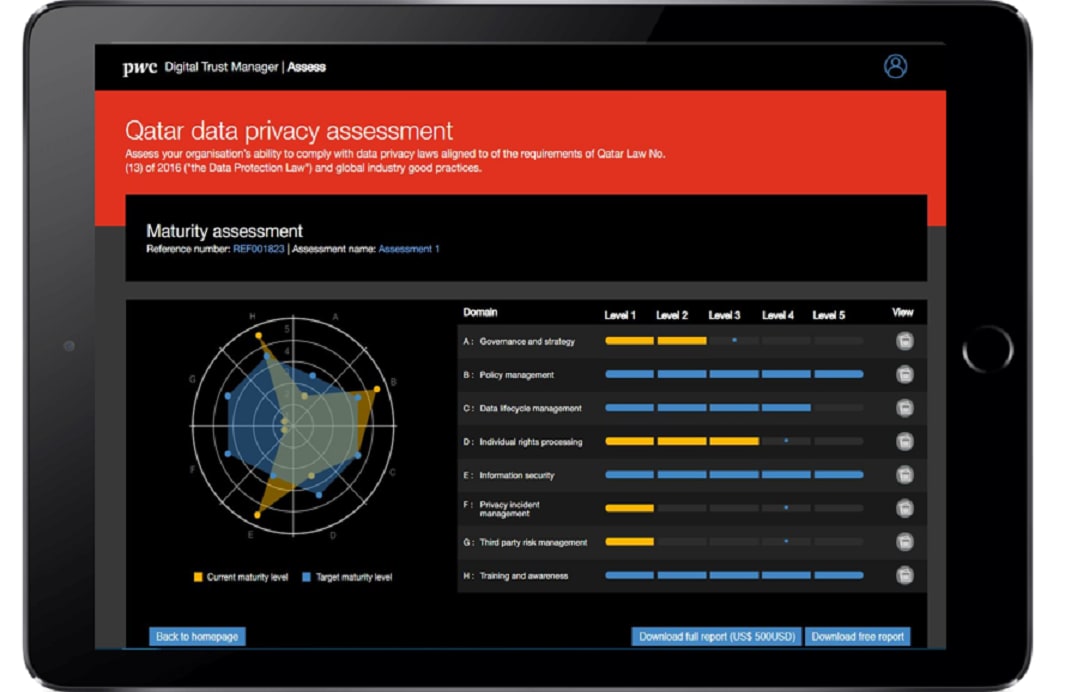Open the Assessment 1 name link
The height and width of the screenshot is (692, 1077).
[408, 249]
